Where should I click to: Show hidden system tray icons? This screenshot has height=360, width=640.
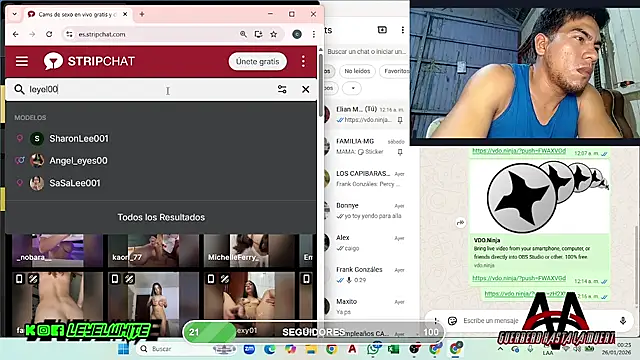coord(500,349)
